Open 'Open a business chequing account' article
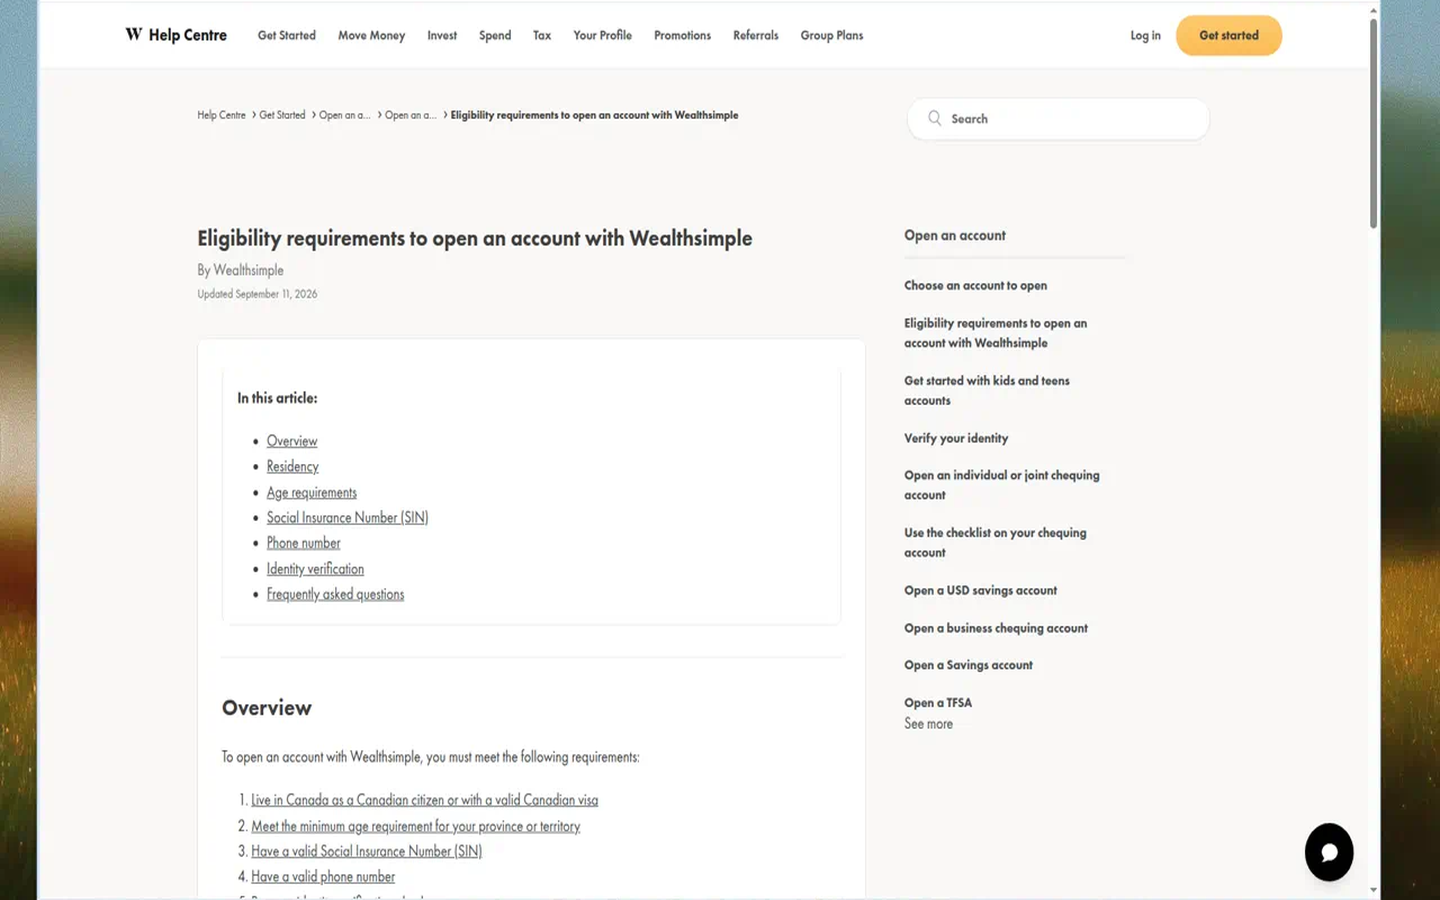 pos(996,628)
